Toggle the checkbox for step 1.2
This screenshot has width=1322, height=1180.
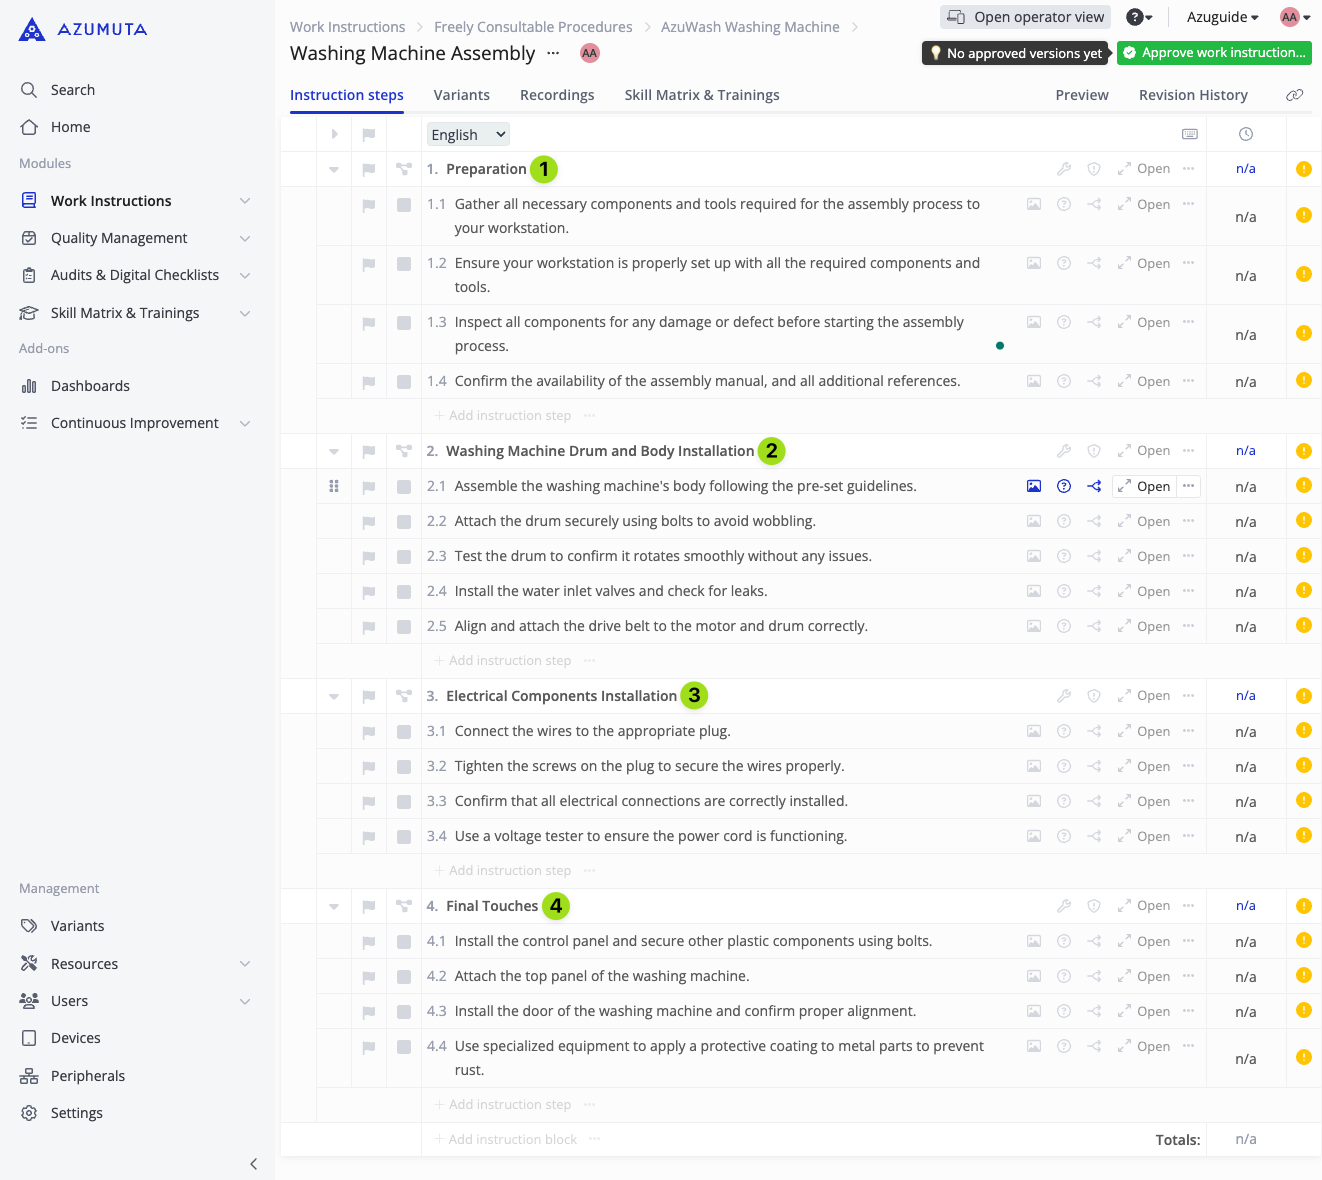click(x=404, y=264)
